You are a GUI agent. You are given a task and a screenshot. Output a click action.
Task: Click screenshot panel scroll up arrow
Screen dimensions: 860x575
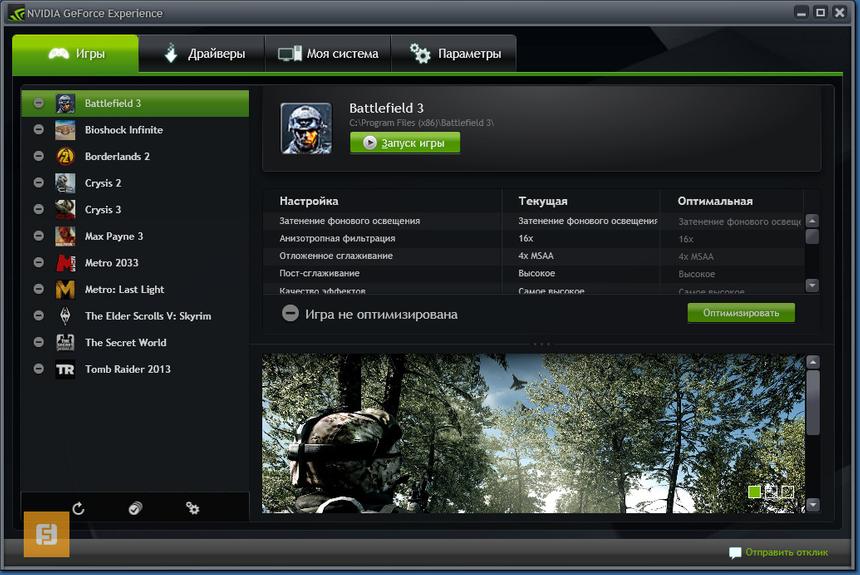point(813,362)
